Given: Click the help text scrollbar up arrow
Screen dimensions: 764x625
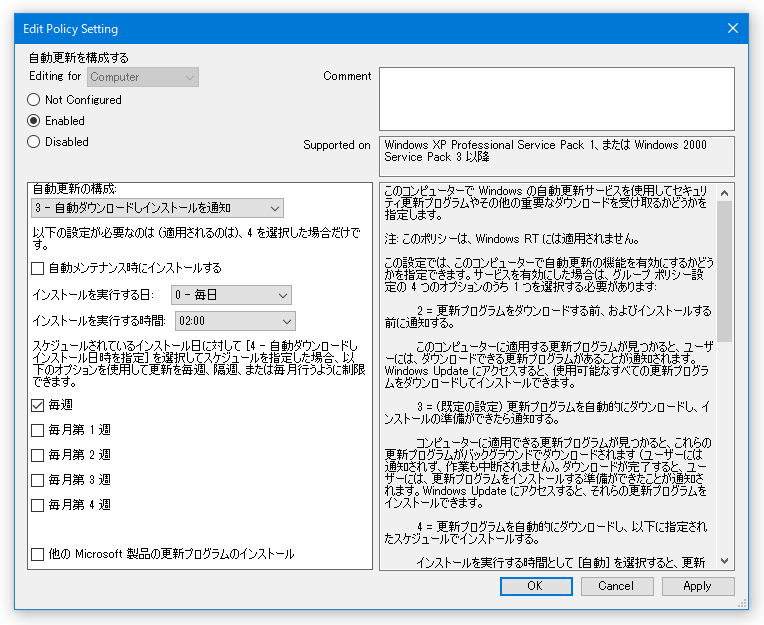Looking at the screenshot, I should (x=725, y=193).
